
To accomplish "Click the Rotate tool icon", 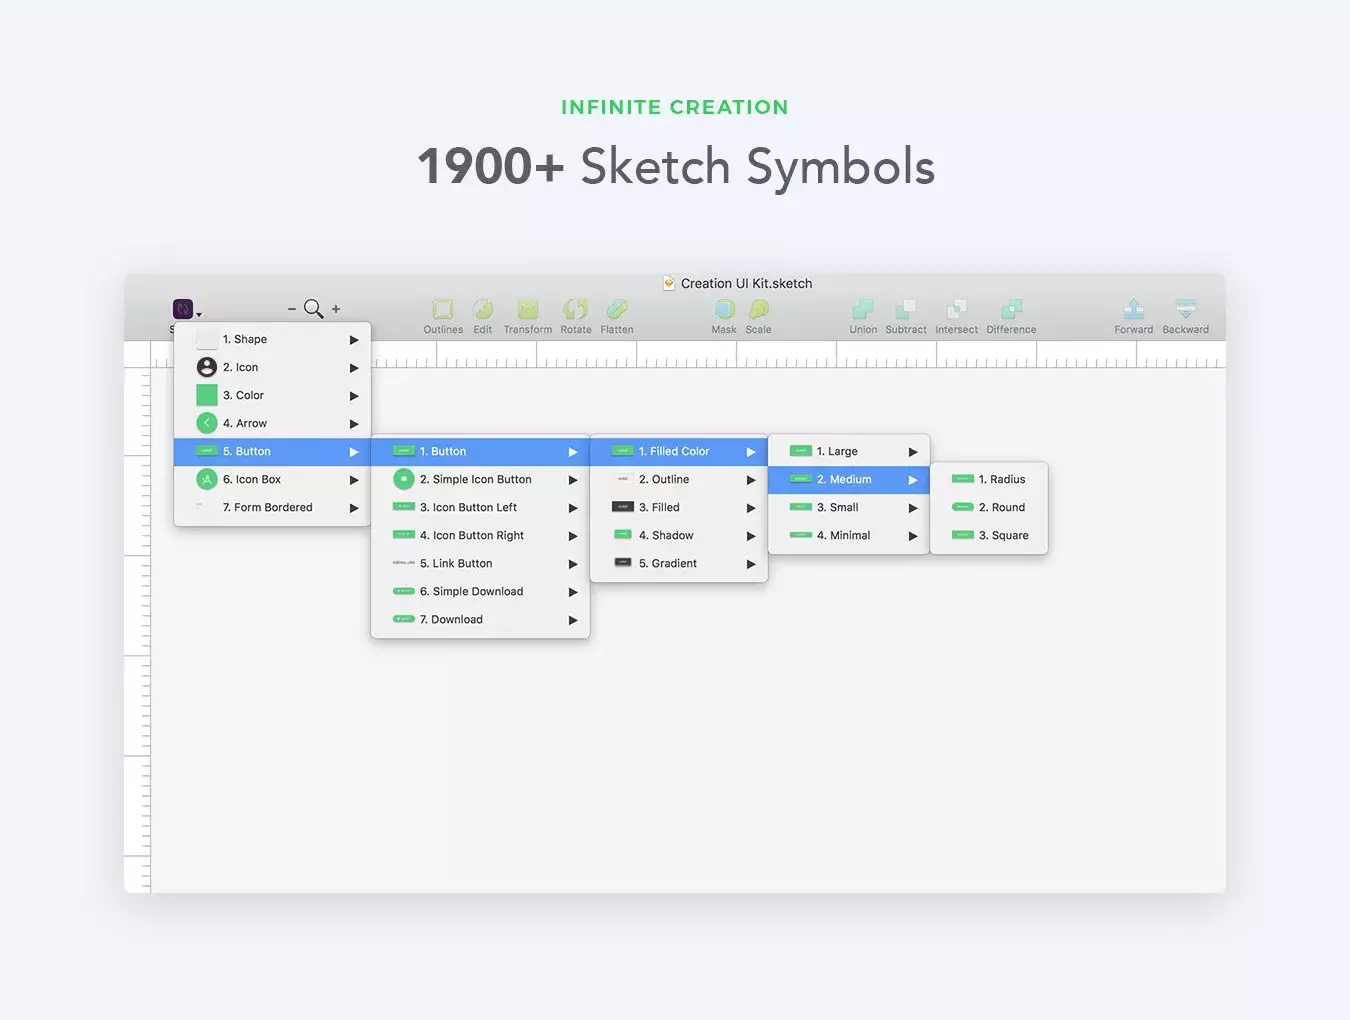I will point(576,309).
